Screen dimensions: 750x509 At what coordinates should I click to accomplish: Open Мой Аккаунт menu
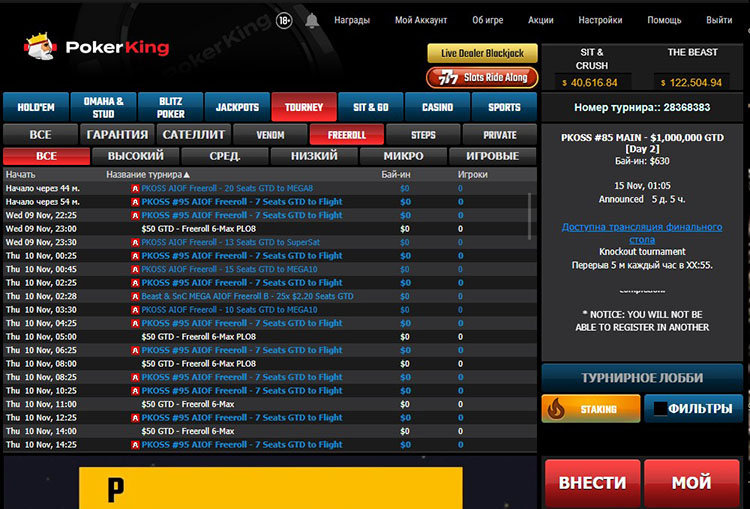[421, 20]
